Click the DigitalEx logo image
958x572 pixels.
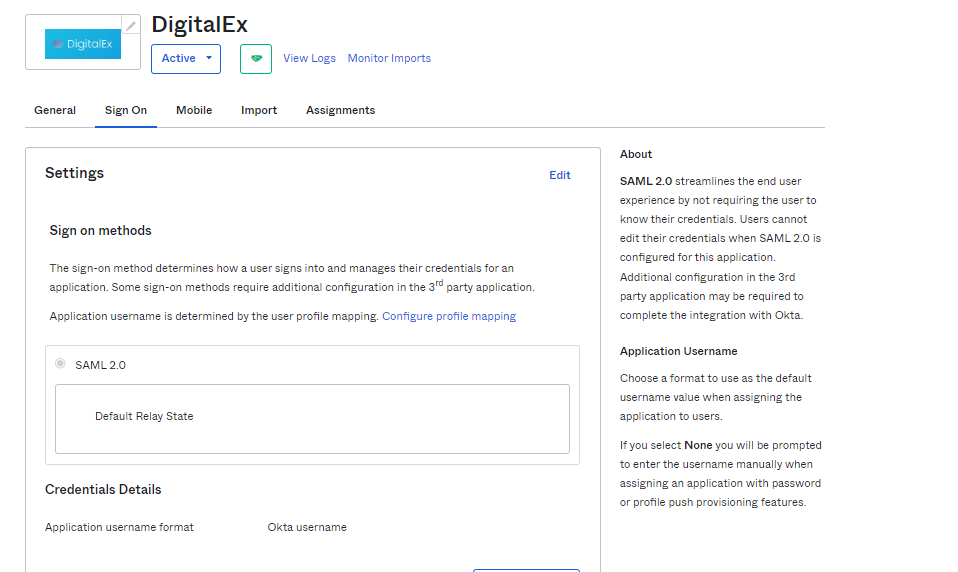(x=83, y=44)
